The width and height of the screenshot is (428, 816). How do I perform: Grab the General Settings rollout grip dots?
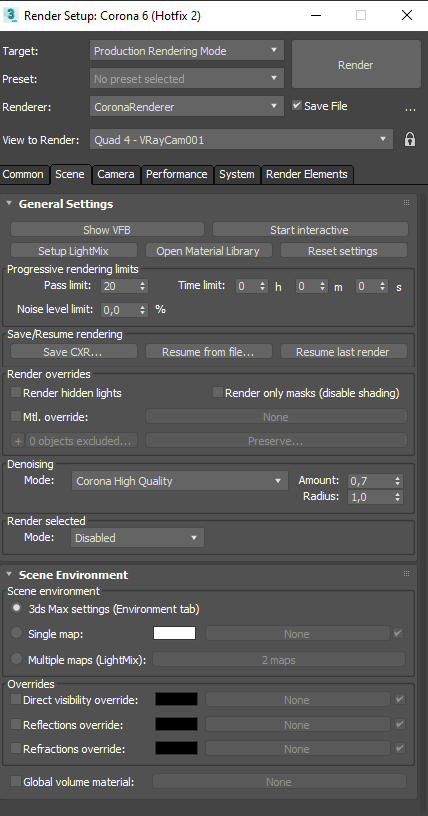click(x=406, y=203)
